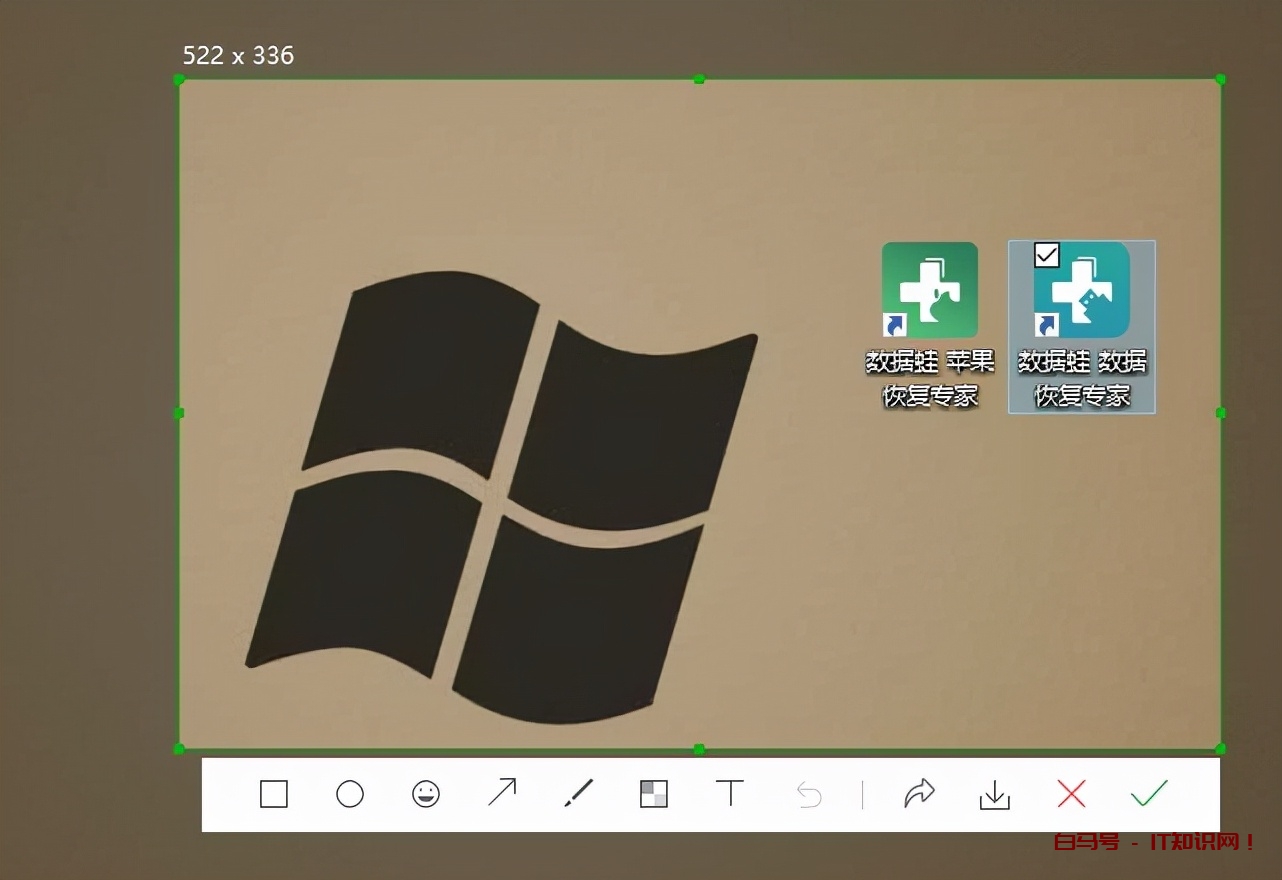Undo the last annotation
Screen dimensions: 1282x880
[808, 795]
